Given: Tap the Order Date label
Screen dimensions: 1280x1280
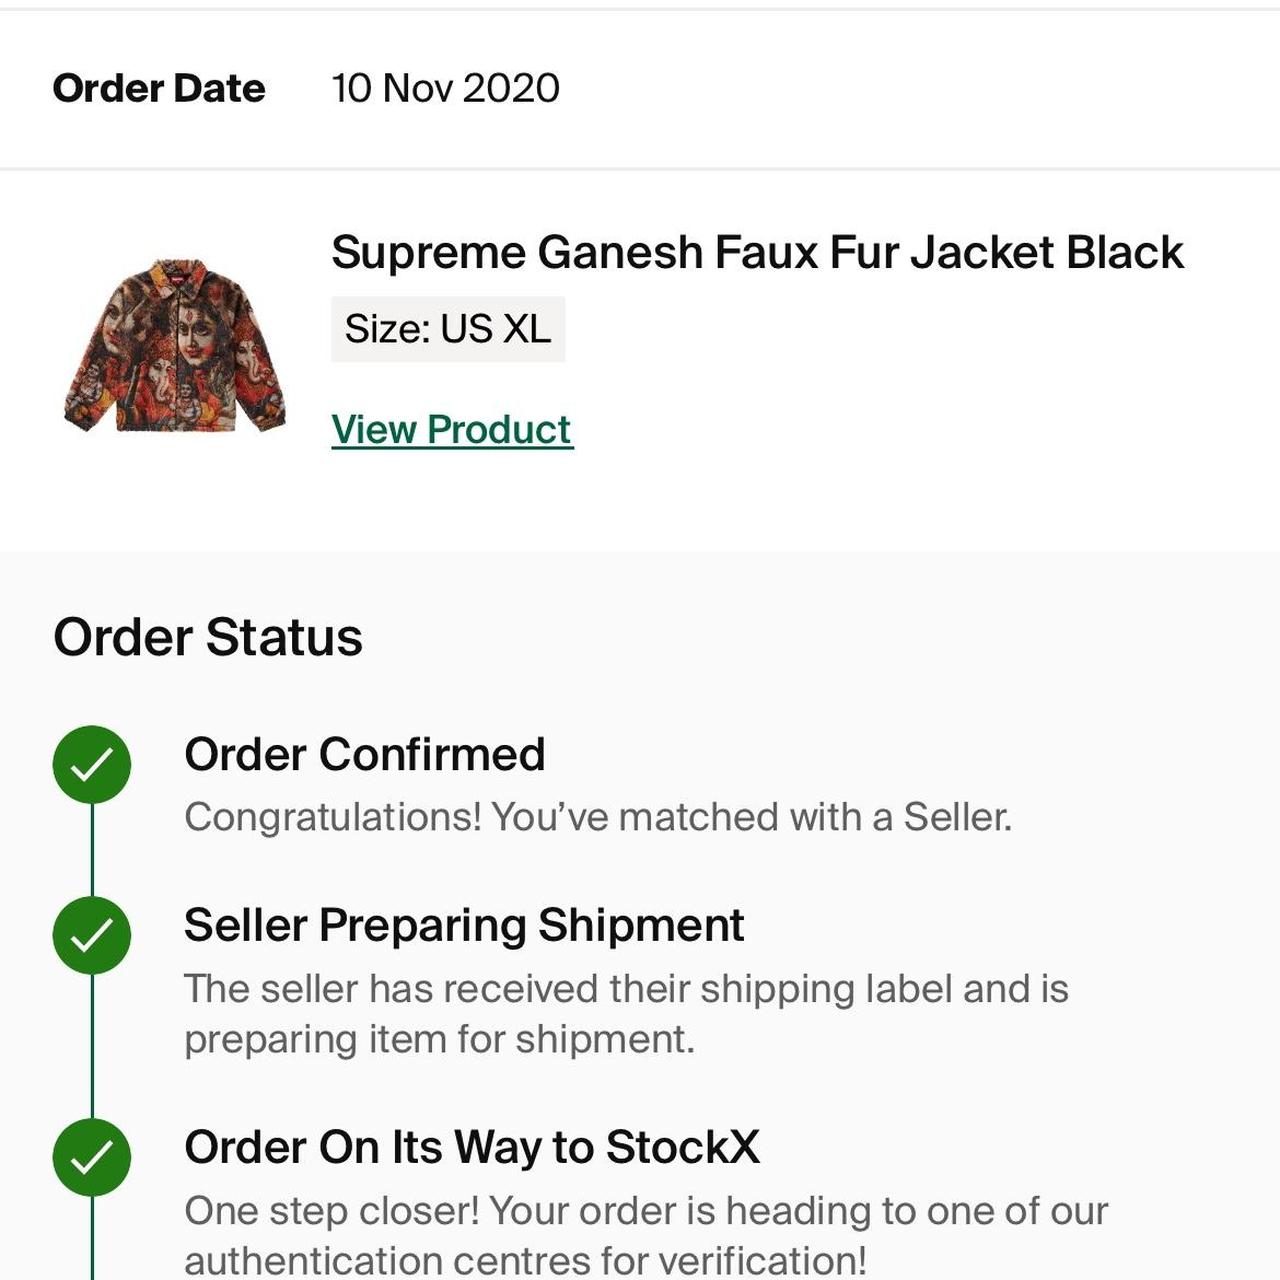Looking at the screenshot, I should [159, 88].
